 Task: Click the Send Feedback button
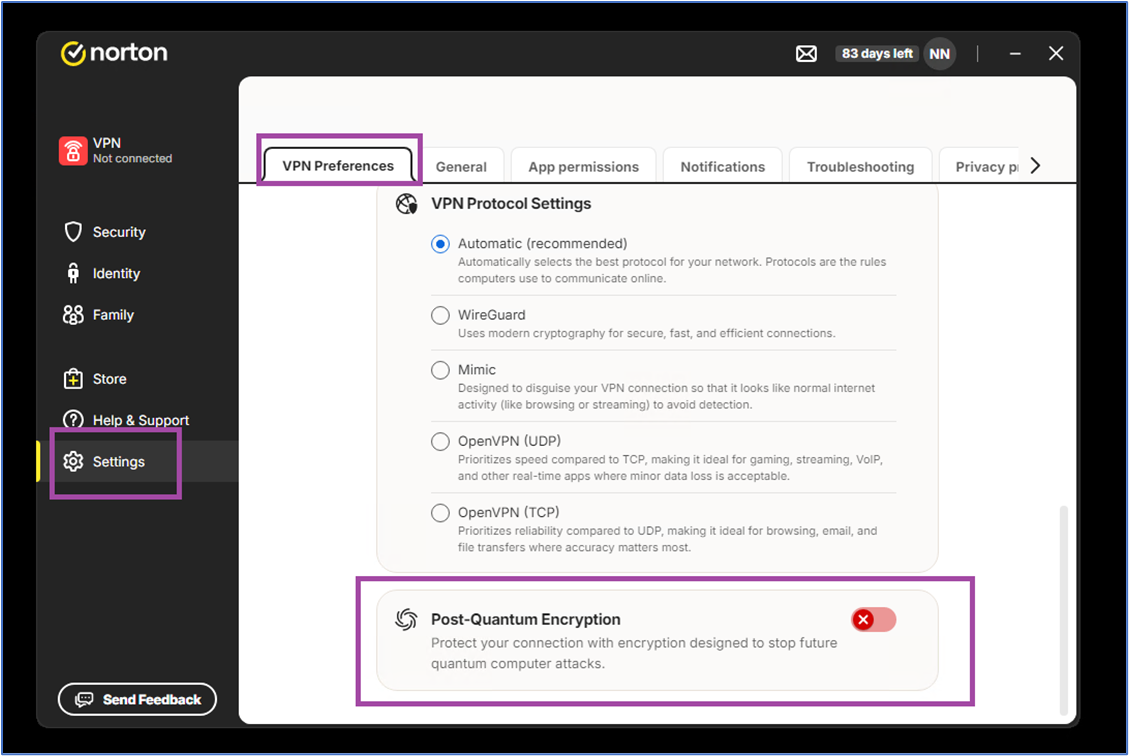[138, 699]
